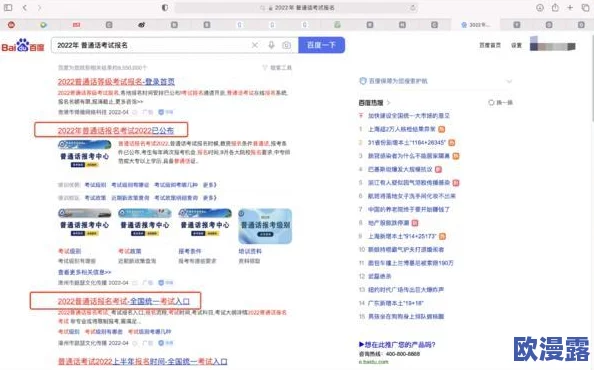594x370 pixels.
Task: Add a new tab with the plus icon
Action: 570,8
